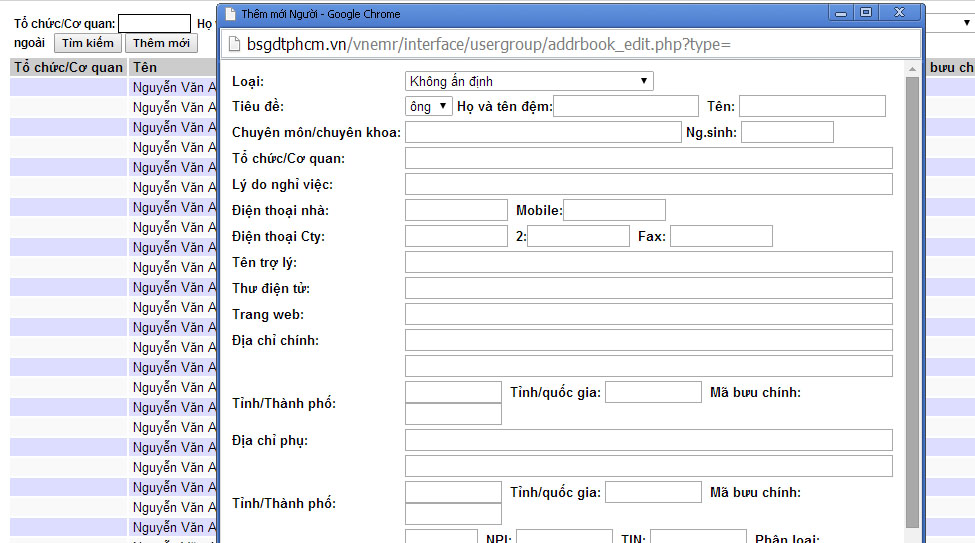Click the Ng.sinh birth date field
The image size is (975, 543).
pyautogui.click(x=787, y=132)
